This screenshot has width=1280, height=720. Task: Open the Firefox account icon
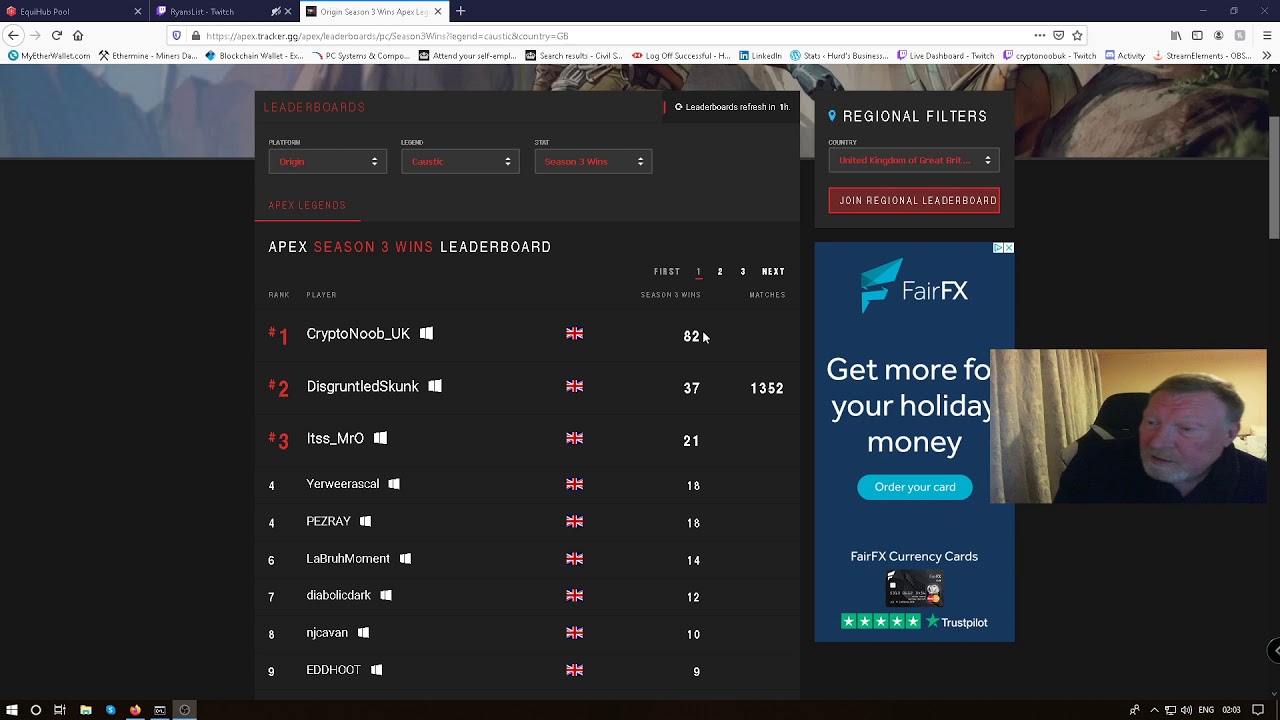(x=1218, y=35)
